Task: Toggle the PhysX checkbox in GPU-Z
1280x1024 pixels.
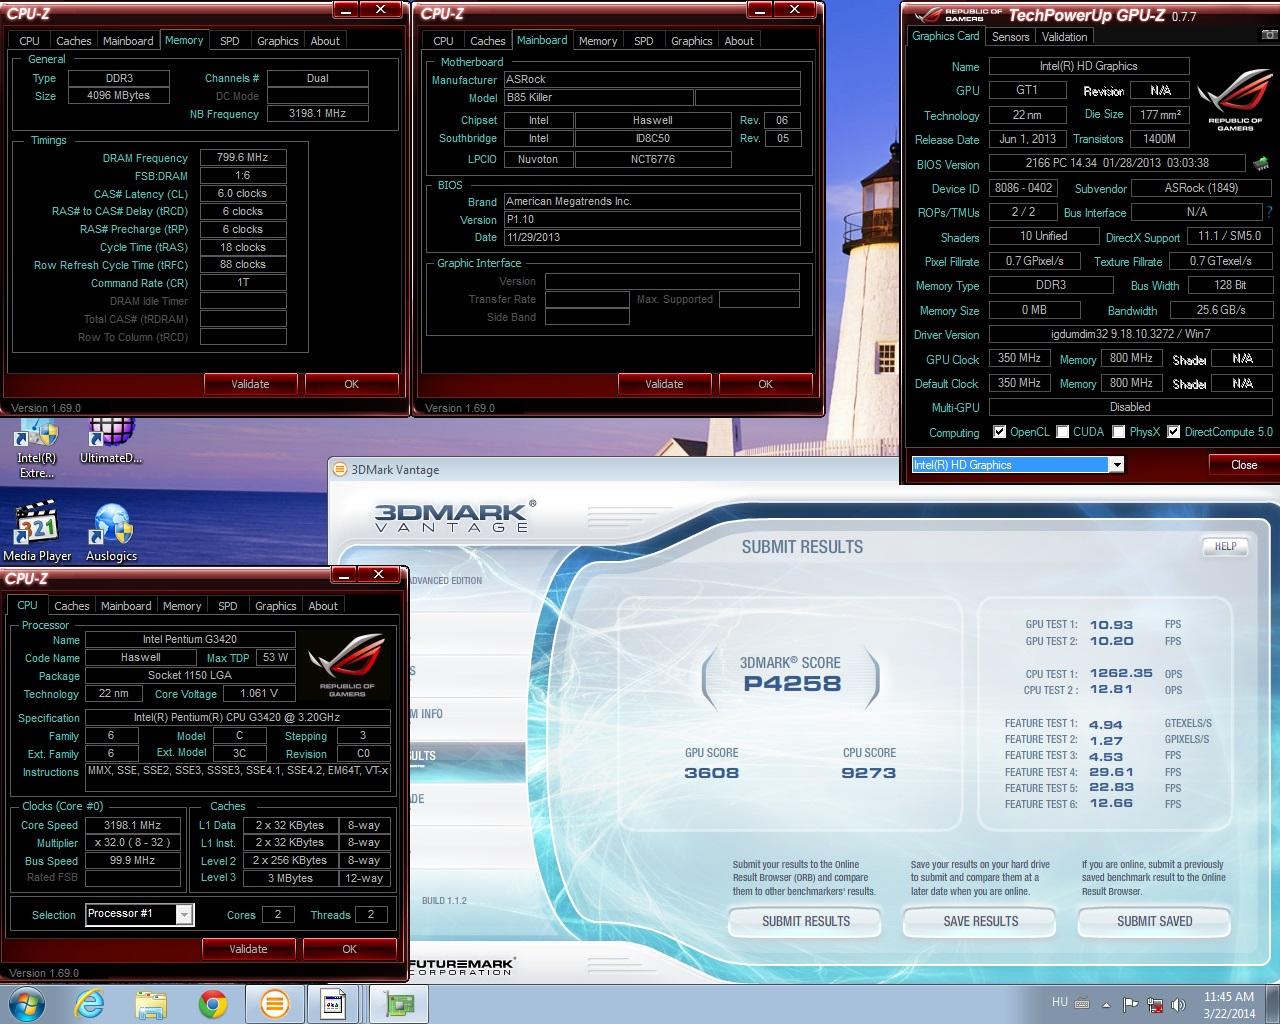Action: coord(1120,432)
